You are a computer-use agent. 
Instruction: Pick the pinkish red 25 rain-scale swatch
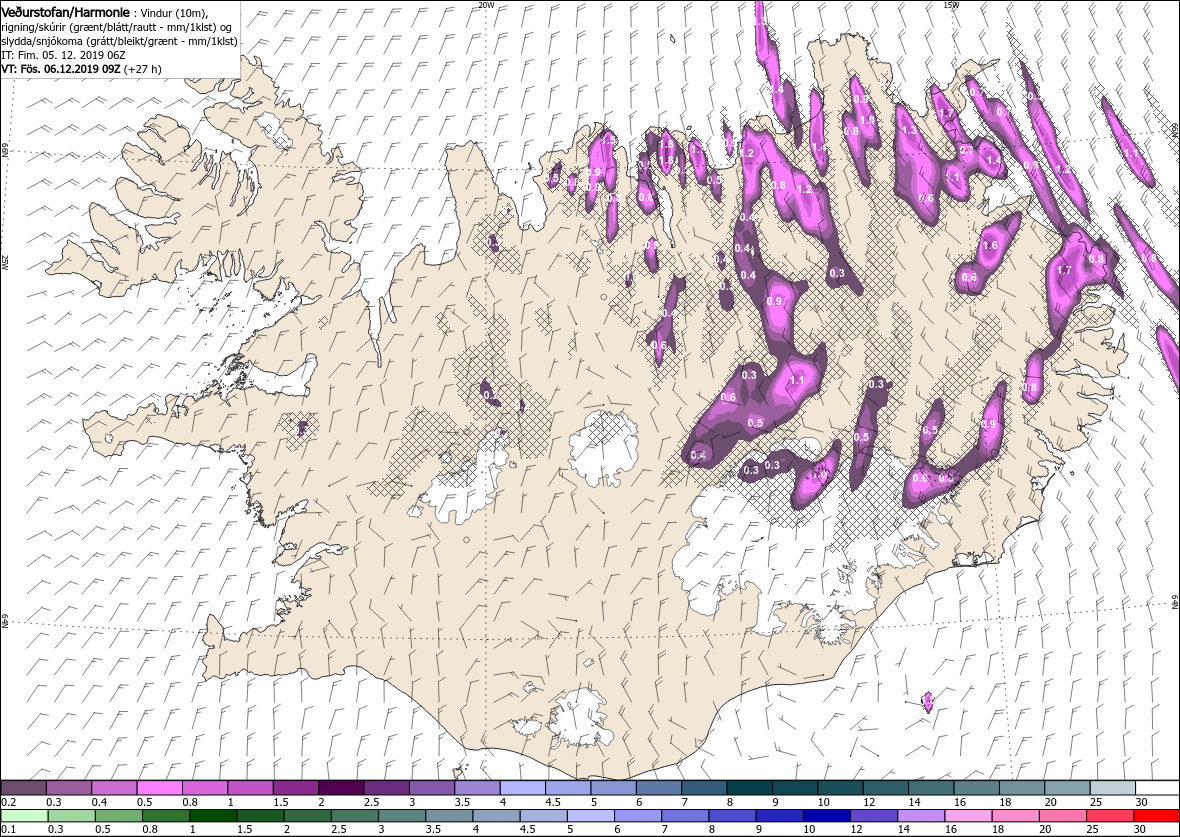(1109, 816)
